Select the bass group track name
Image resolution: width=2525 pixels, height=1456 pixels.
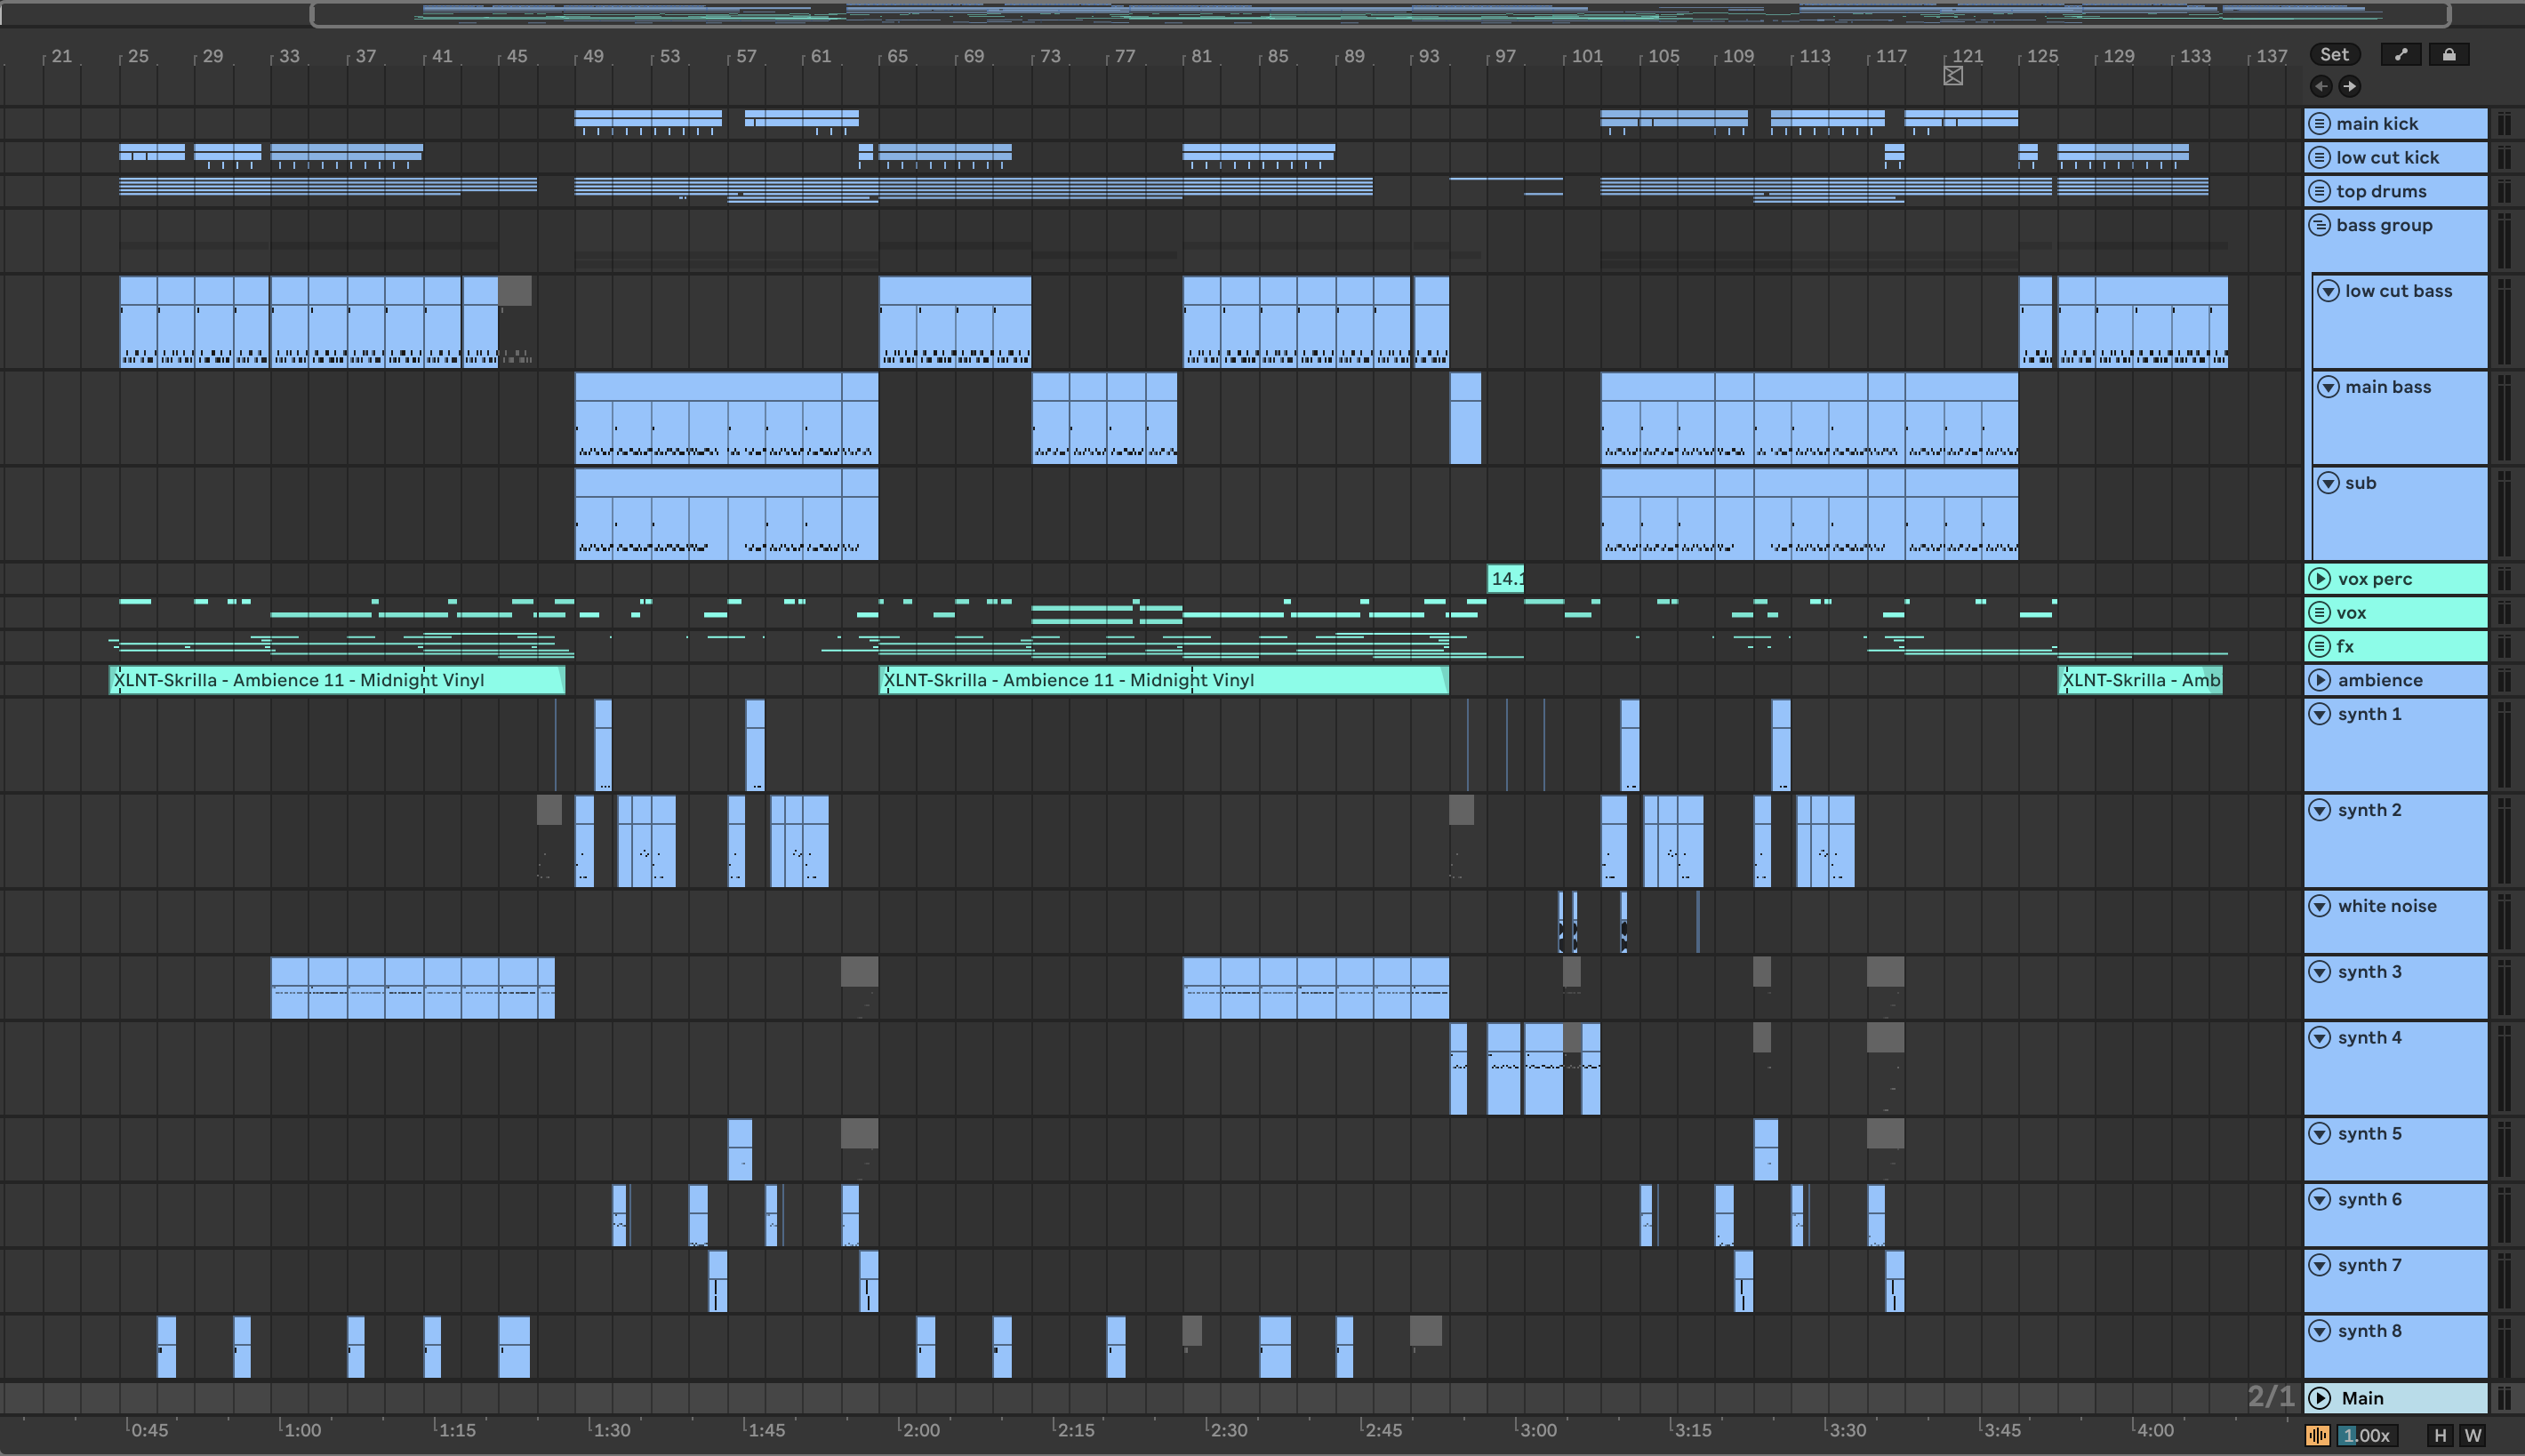coord(2384,225)
